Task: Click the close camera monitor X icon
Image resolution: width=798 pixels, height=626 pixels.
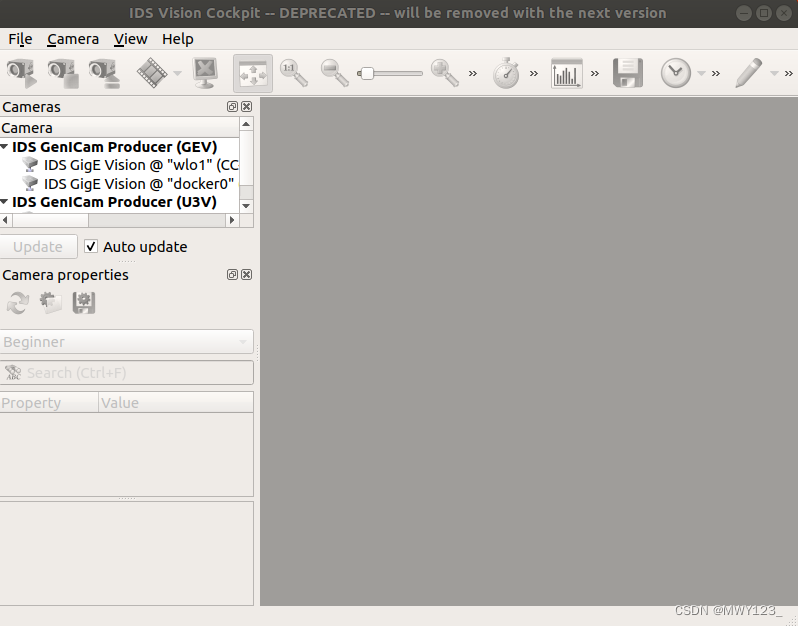Action: 206,73
